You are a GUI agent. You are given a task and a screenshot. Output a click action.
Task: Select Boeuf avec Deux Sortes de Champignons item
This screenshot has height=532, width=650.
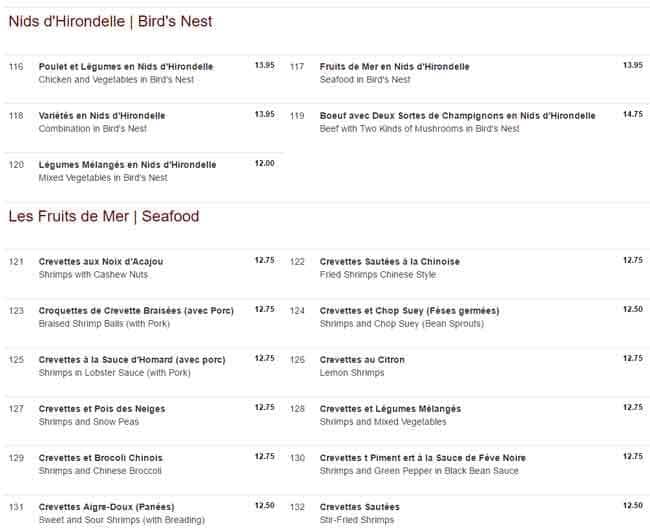[x=457, y=116]
